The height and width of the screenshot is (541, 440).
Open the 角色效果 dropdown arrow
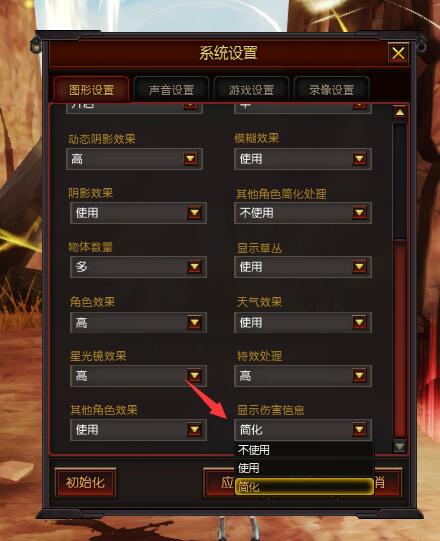(195, 322)
